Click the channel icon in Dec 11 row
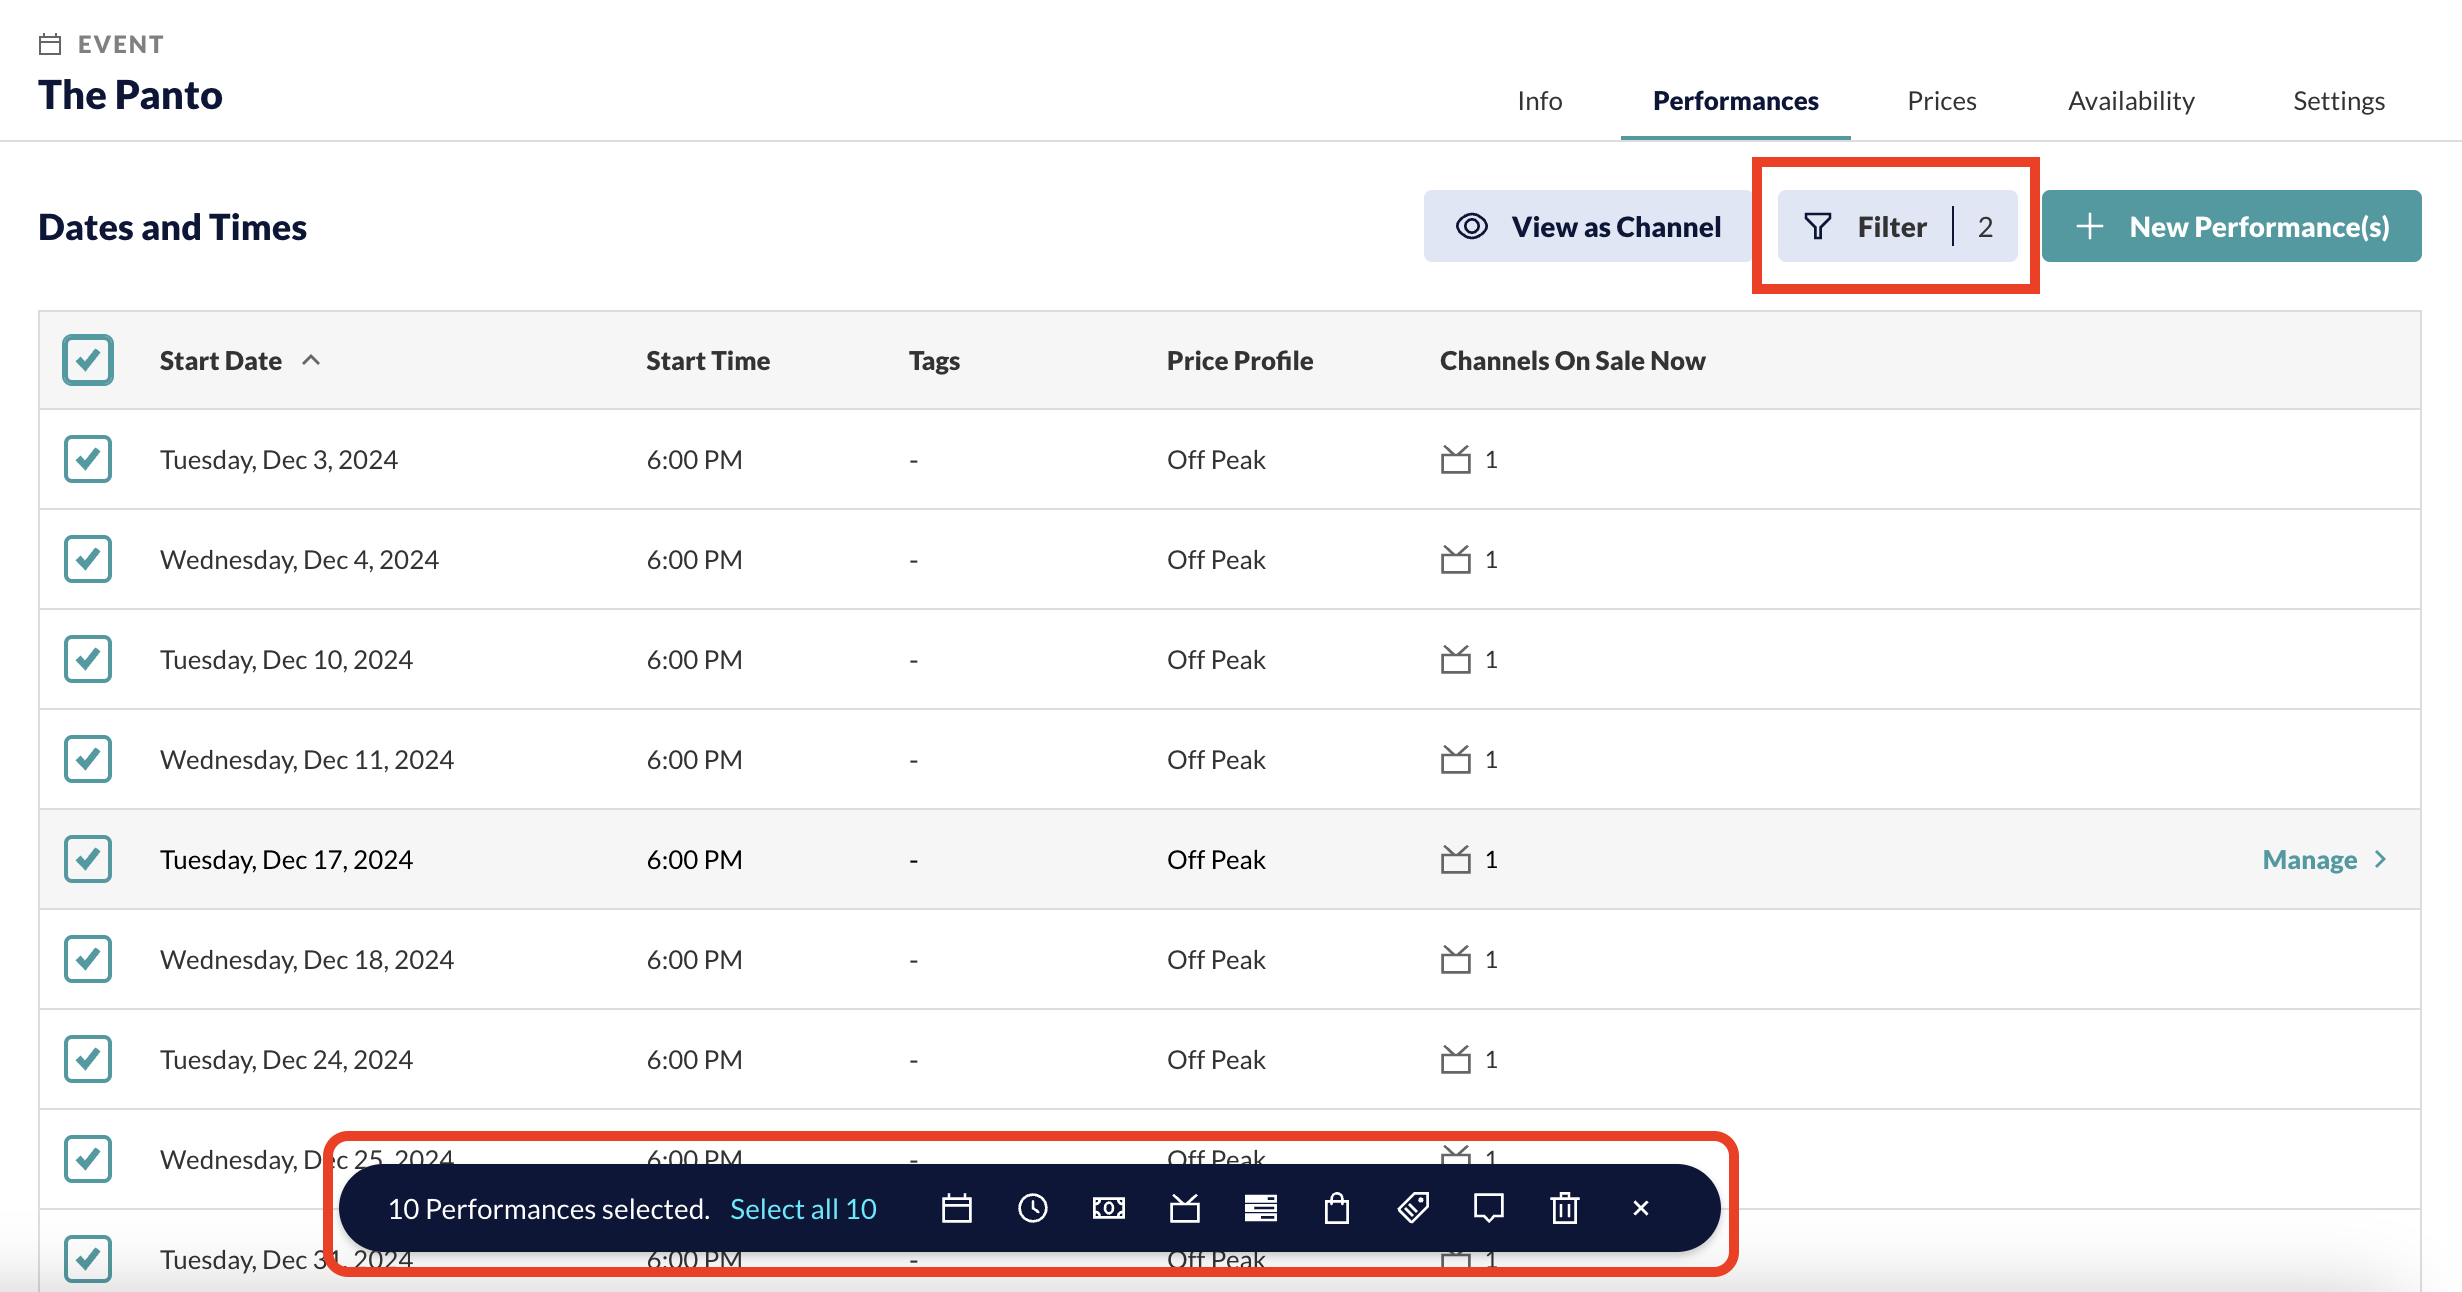This screenshot has height=1292, width=2462. point(1456,759)
